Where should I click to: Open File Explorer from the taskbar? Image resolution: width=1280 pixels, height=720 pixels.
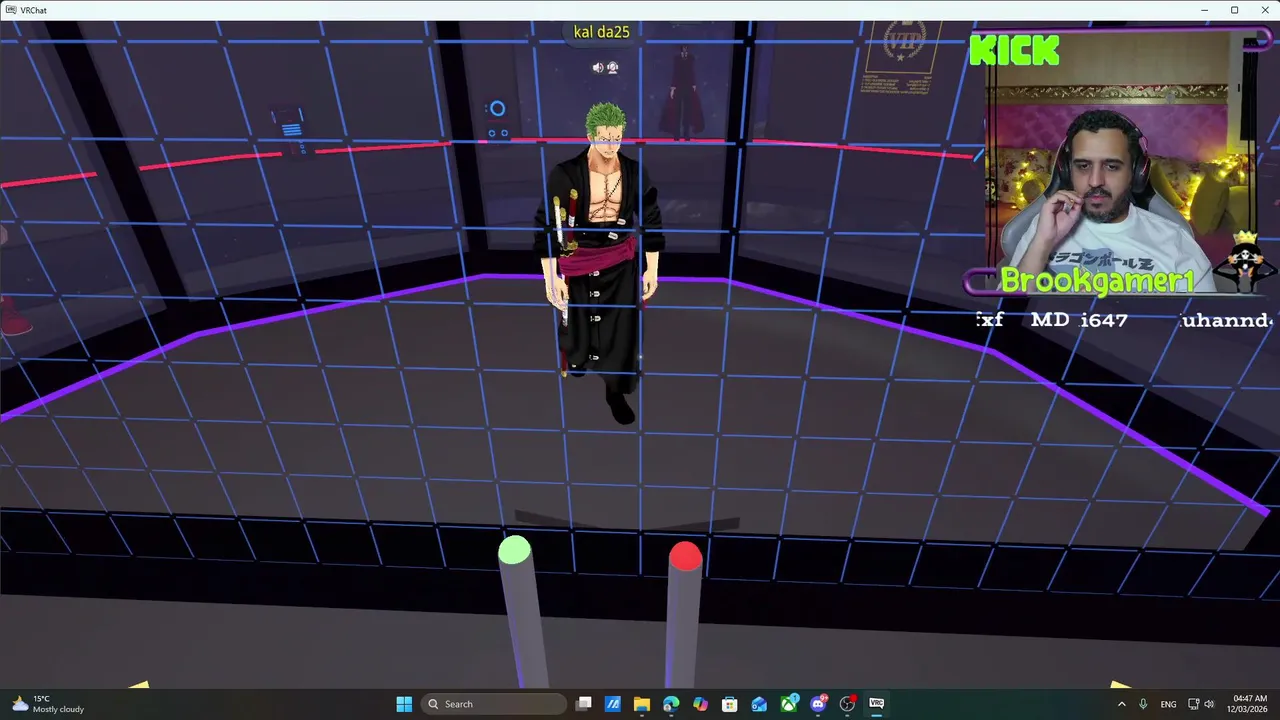pos(642,704)
